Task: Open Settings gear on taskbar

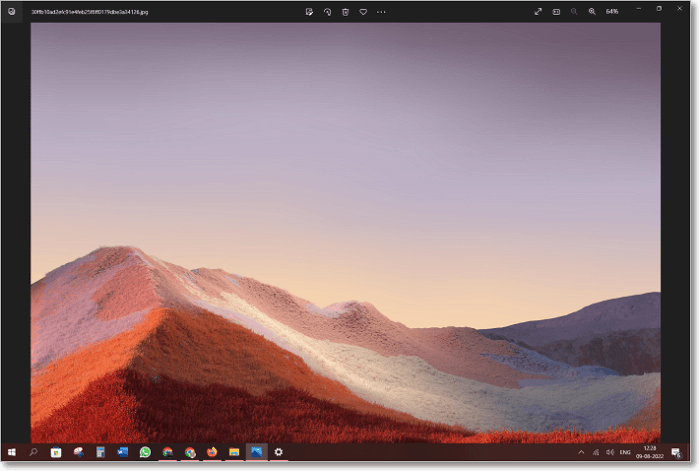Action: (x=279, y=452)
